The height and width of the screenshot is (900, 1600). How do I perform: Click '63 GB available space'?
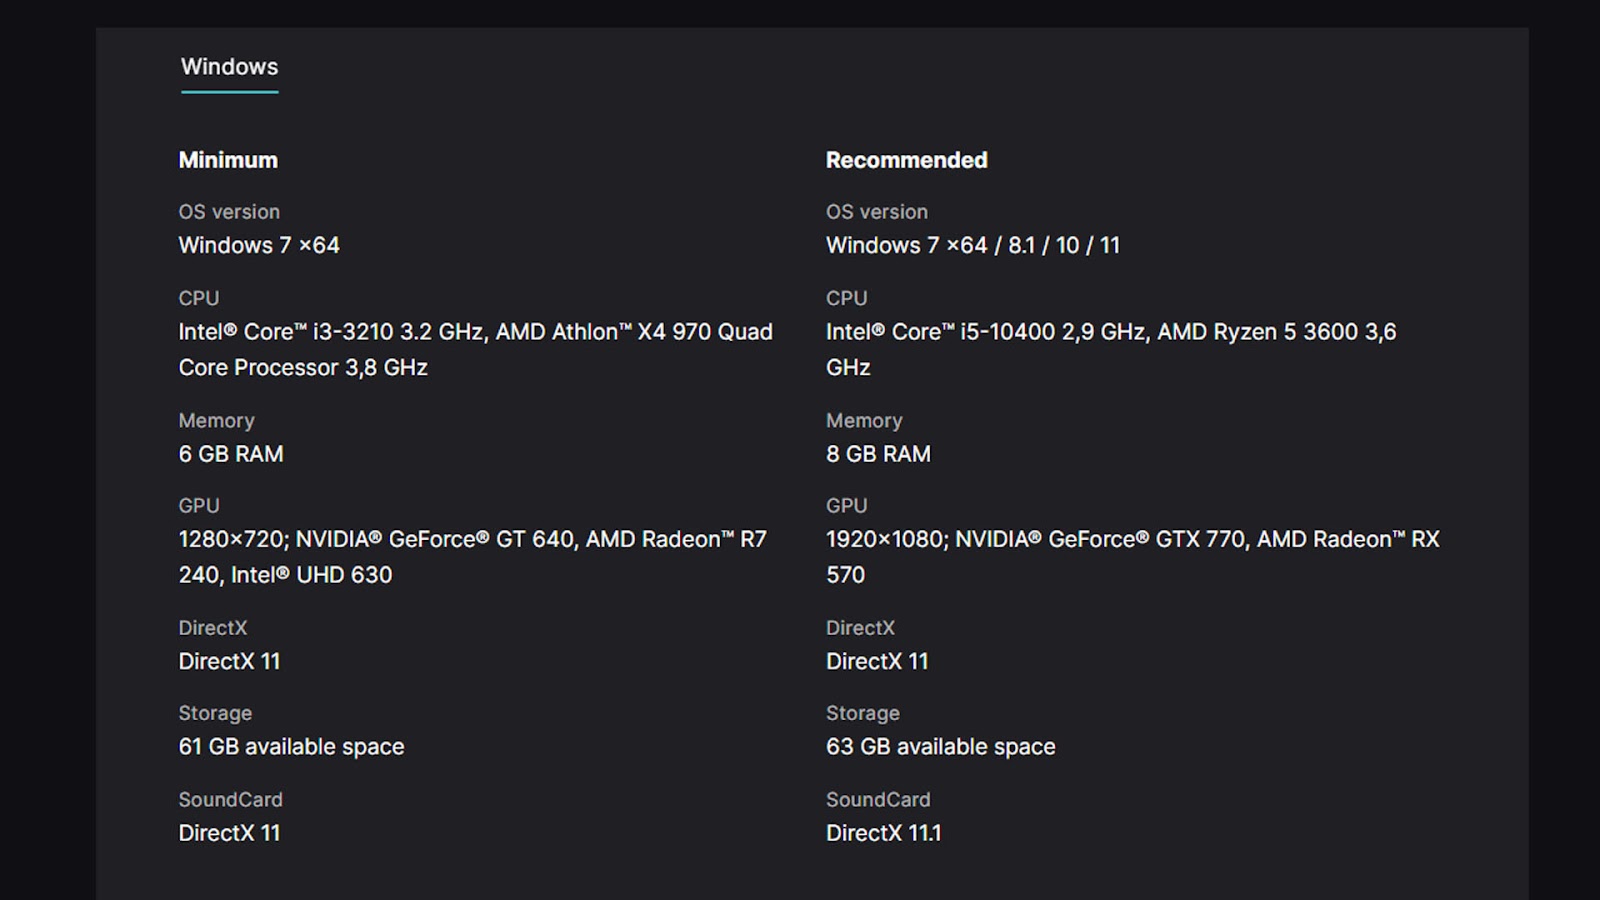pos(940,747)
